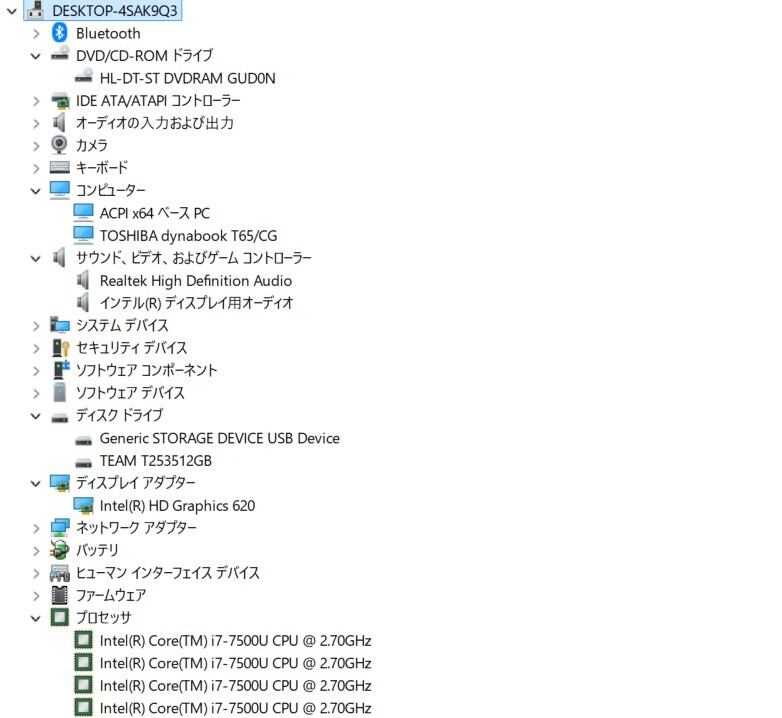The width and height of the screenshot is (782, 718).
Task: Collapse the ディスク ドライブ node
Action: coord(36,416)
